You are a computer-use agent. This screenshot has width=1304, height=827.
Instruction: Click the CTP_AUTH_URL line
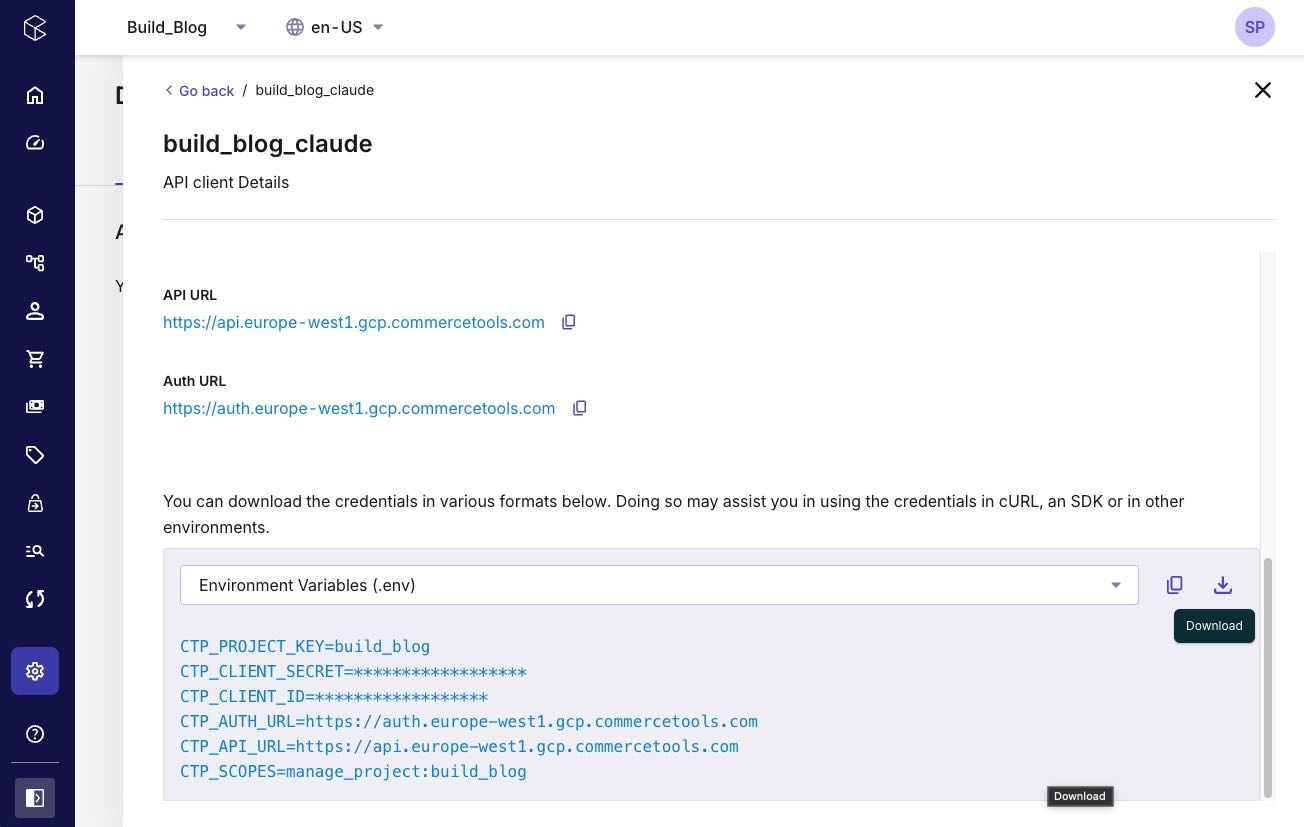[x=469, y=721]
